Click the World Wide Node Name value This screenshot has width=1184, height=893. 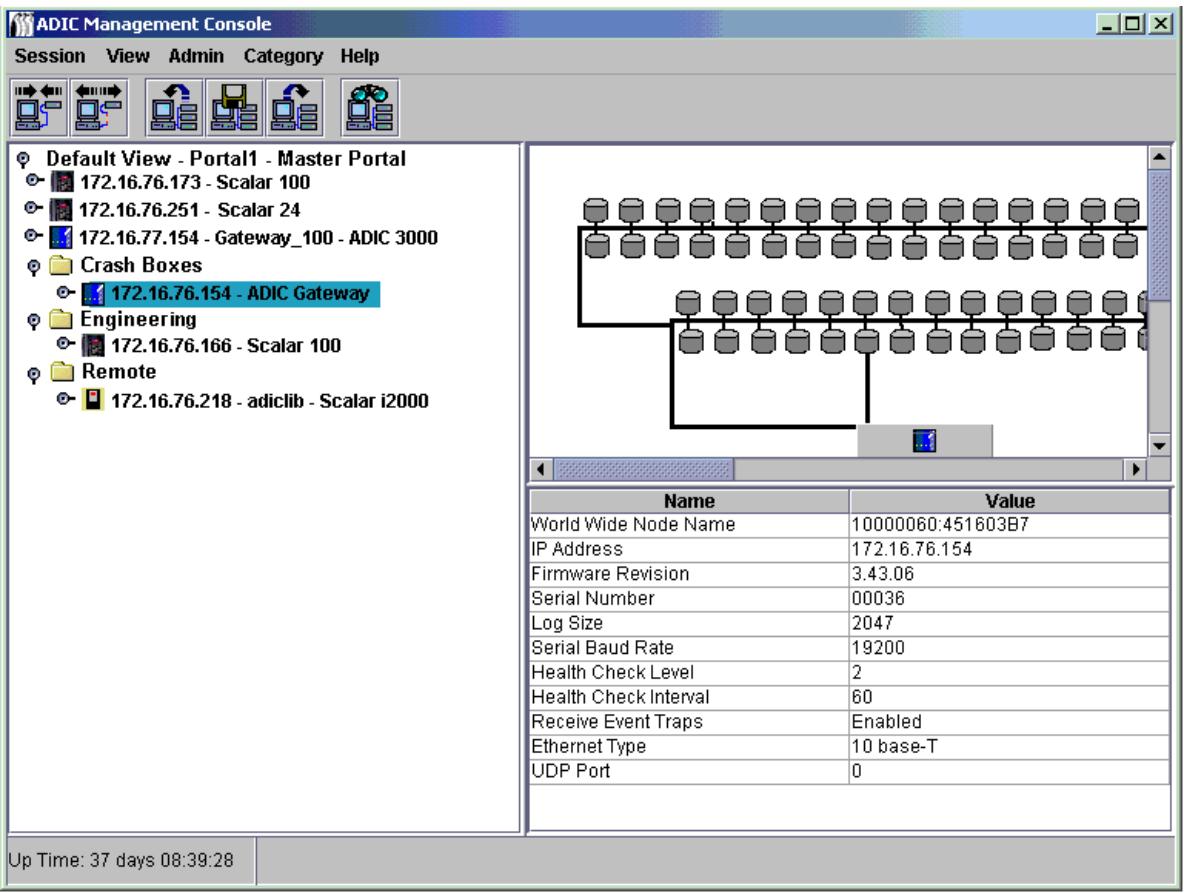(x=940, y=525)
